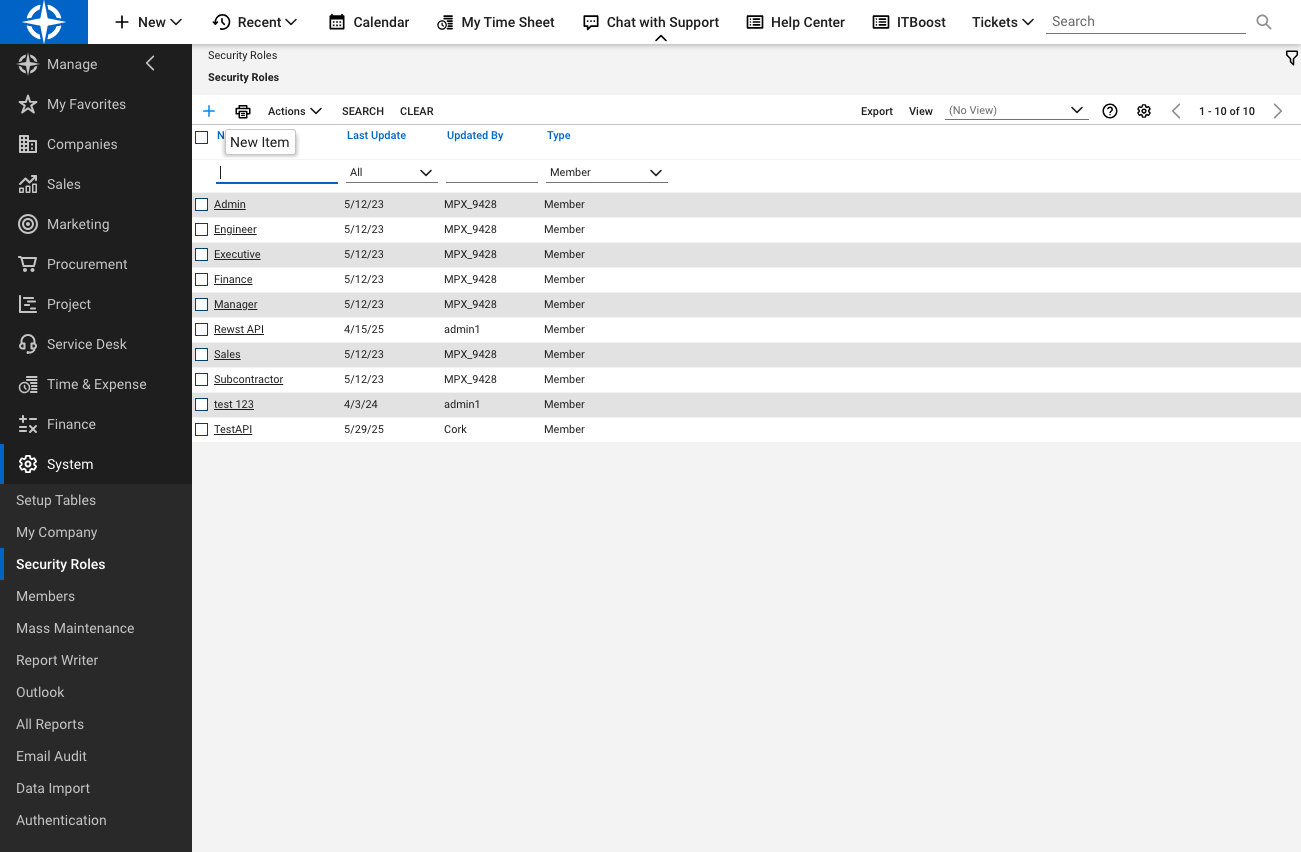Click the Export button
The height and width of the screenshot is (852, 1301).
pyautogui.click(x=877, y=111)
